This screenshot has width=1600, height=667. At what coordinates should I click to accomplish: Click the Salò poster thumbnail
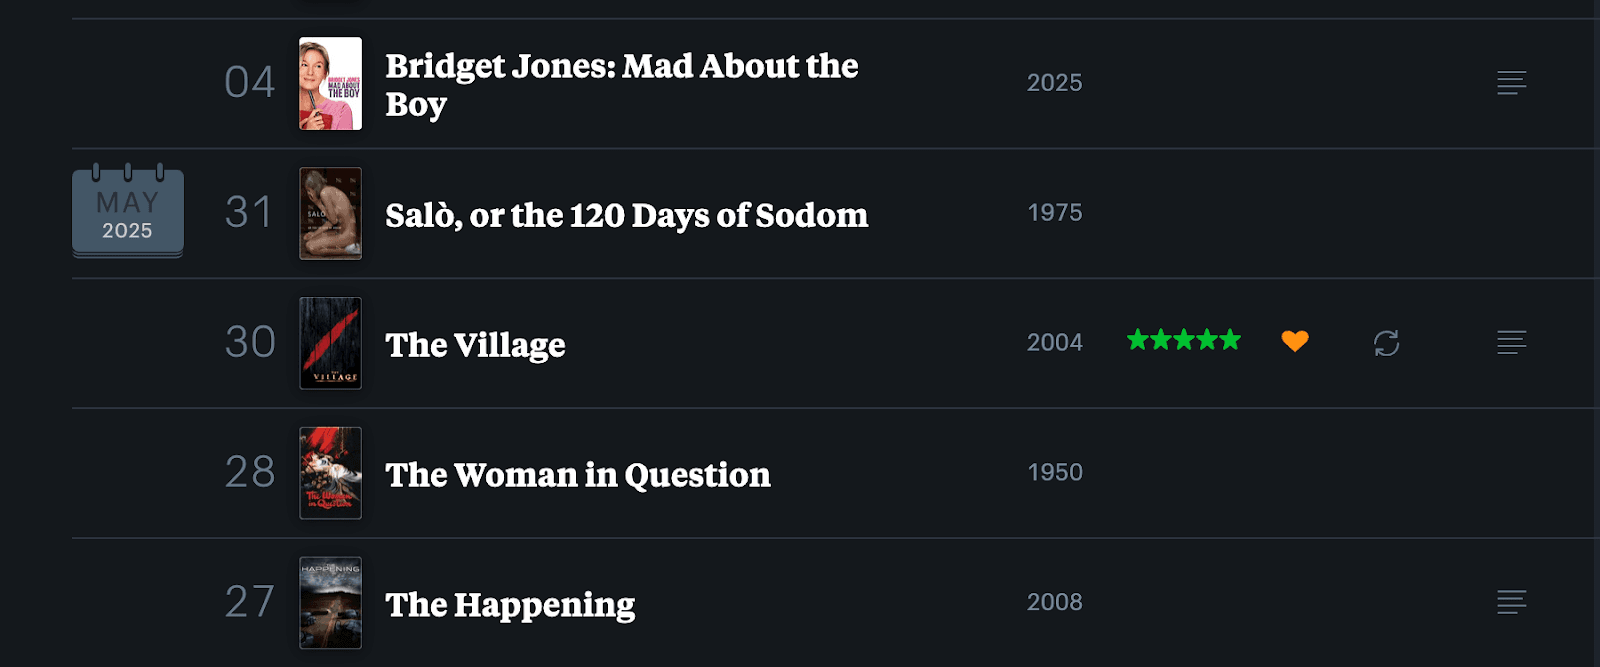click(x=331, y=214)
